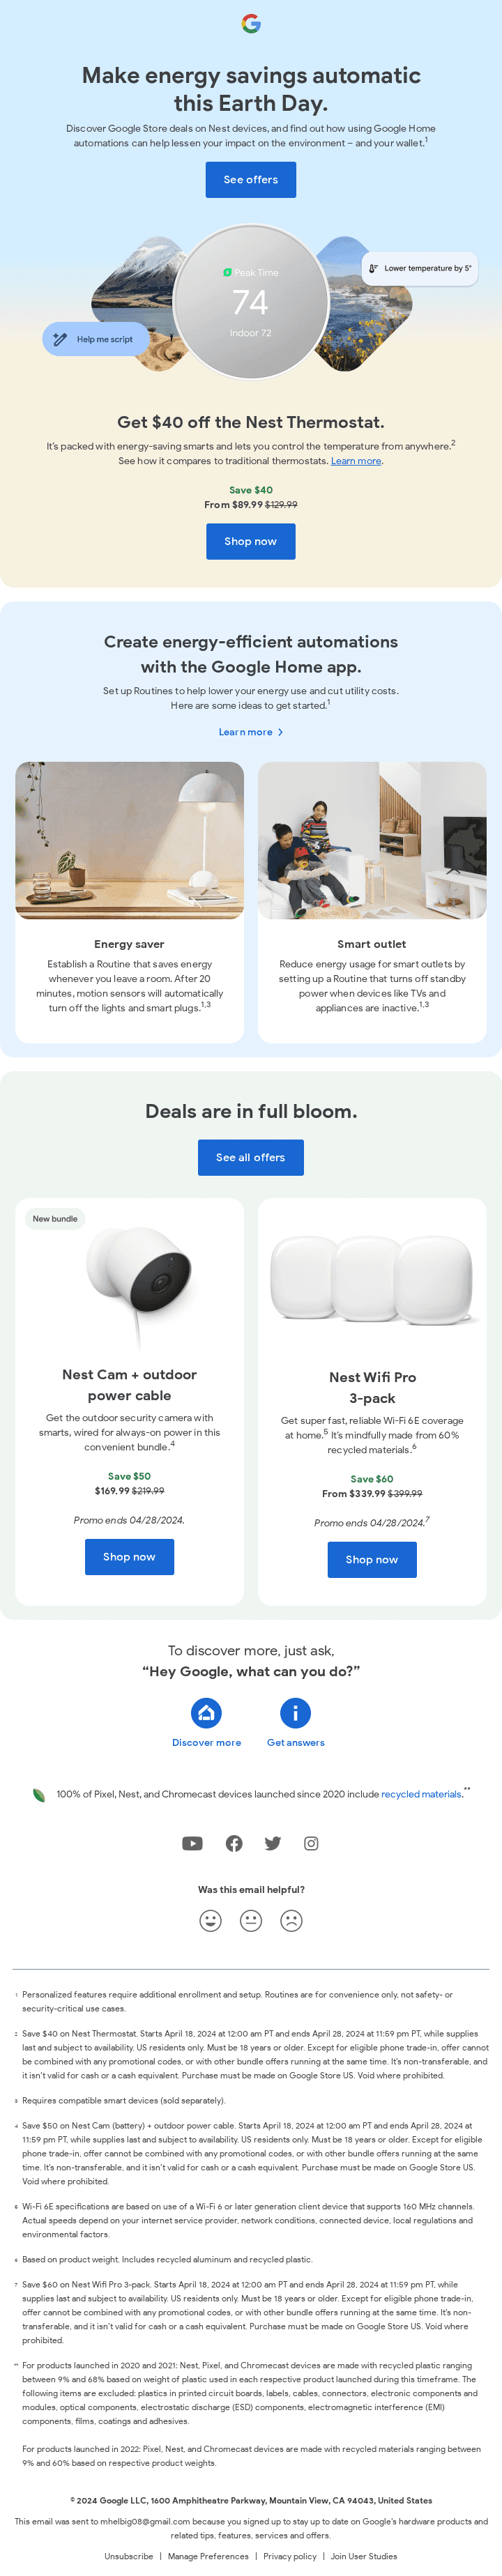Viewport: 502px width, 2576px height.
Task: Click Shop now under Nest Cam bundle
Action: pyautogui.click(x=129, y=1556)
